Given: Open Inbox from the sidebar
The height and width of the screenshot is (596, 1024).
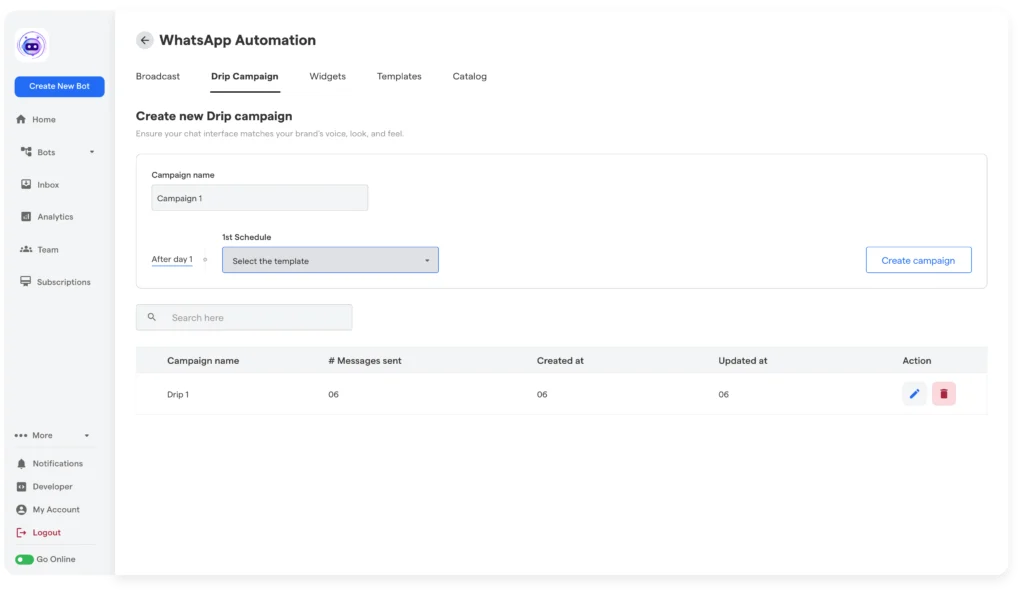Looking at the screenshot, I should coord(47,185).
